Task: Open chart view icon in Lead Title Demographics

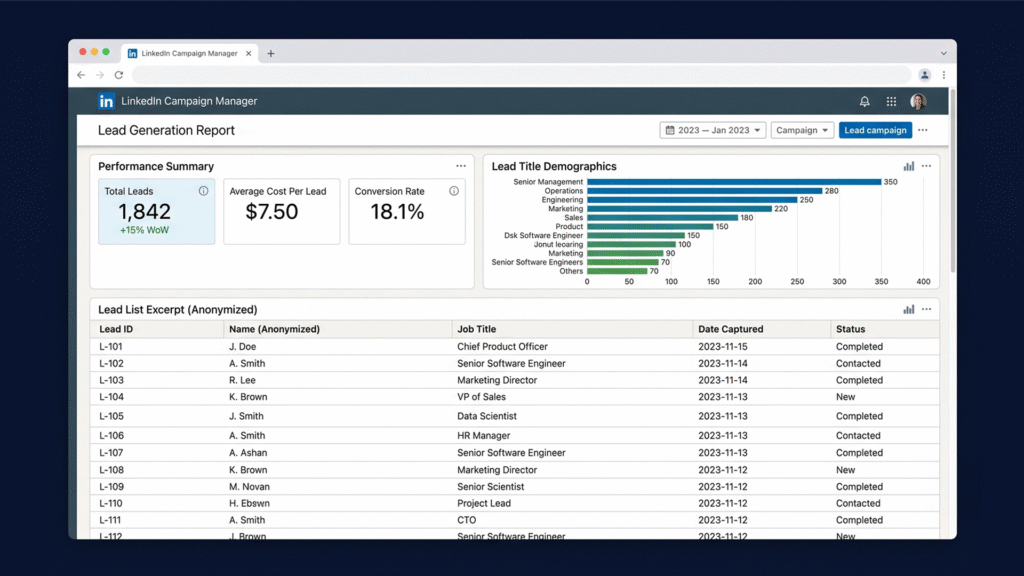Action: click(x=908, y=166)
